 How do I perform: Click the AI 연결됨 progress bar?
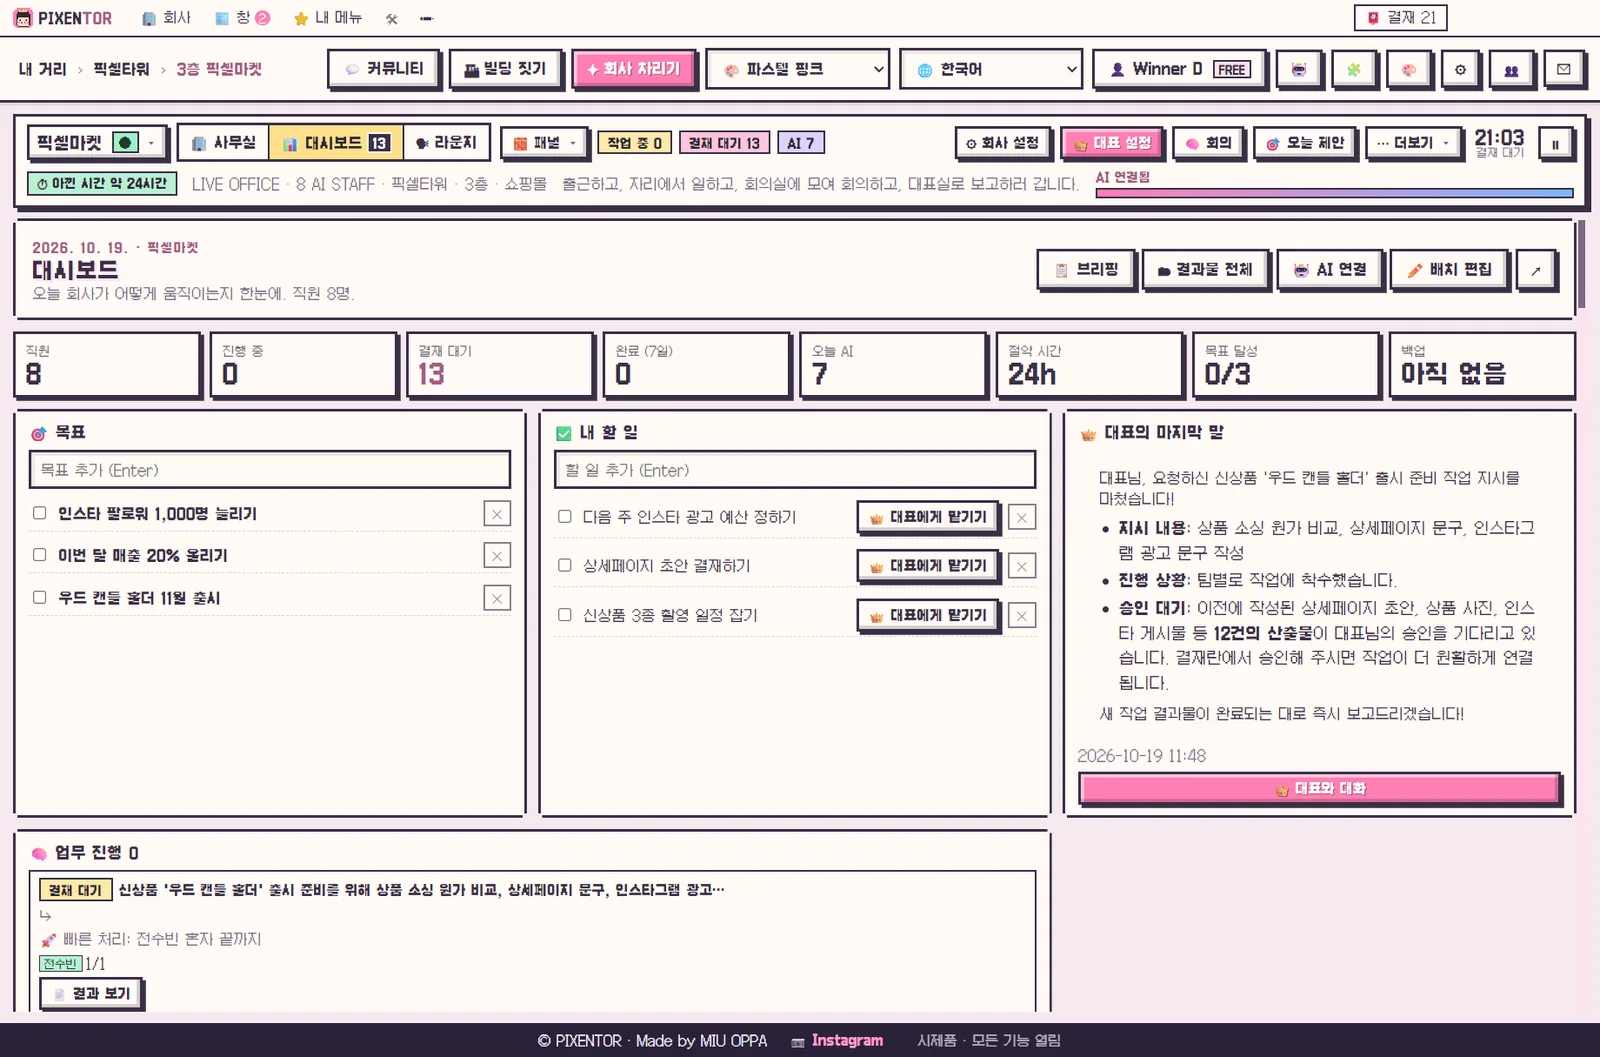(1334, 193)
